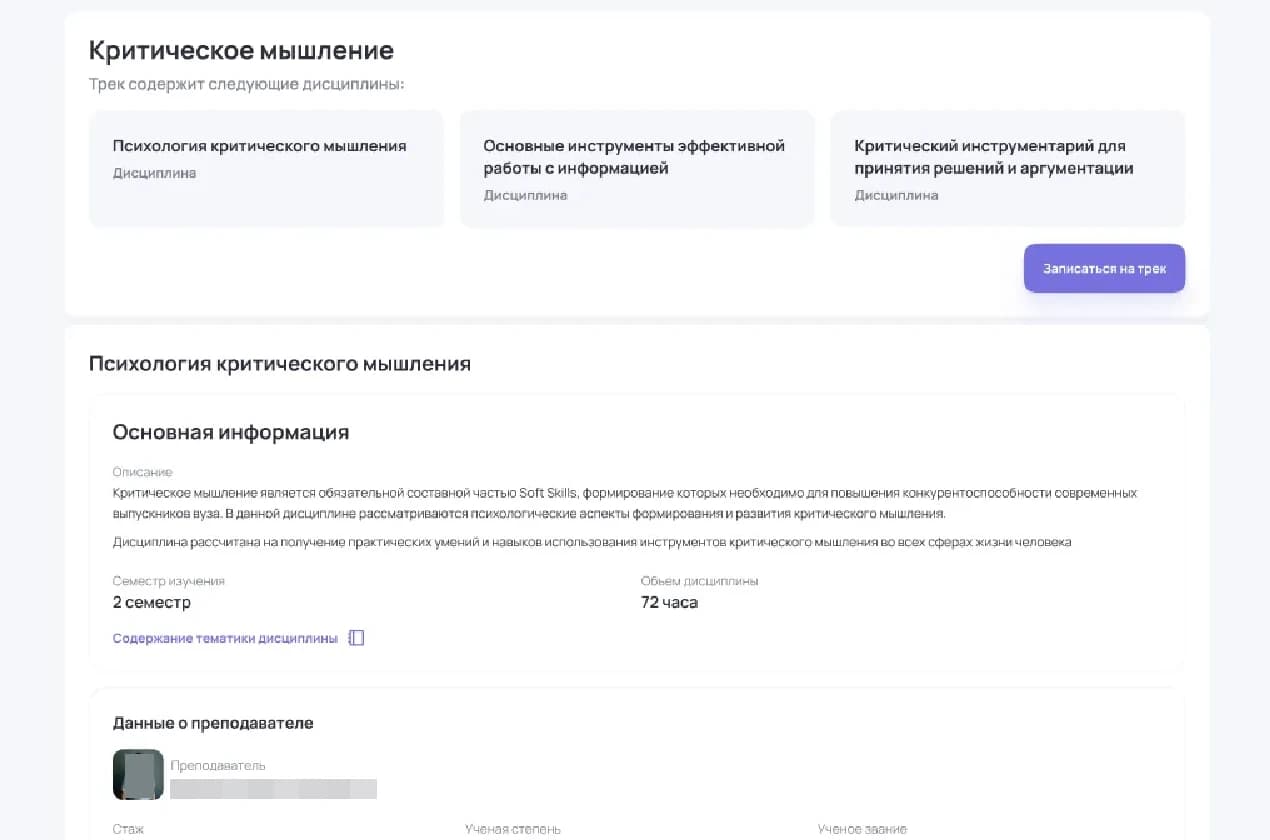Image resolution: width=1270 pixels, height=840 pixels.
Task: Select the "Психология критического мышления" discipline card
Action: [266, 168]
